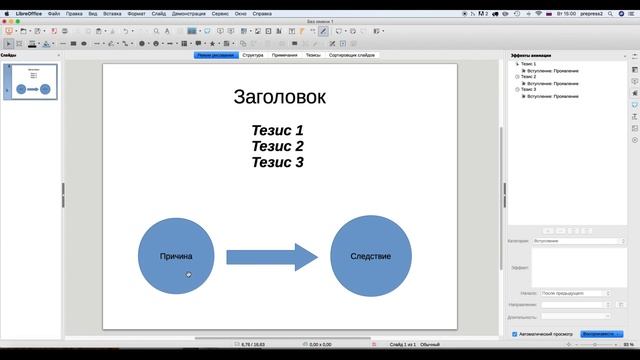Click the Save document toolbar icon
The image size is (640, 360).
click(x=38, y=31)
